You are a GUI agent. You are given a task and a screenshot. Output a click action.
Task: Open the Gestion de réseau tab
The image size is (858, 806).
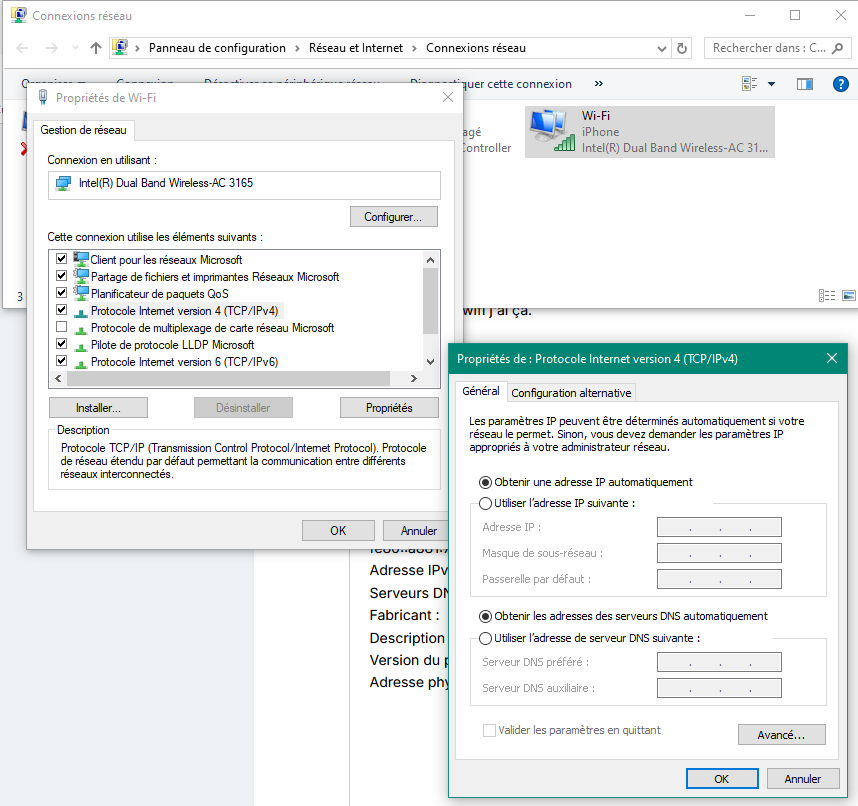[83, 130]
